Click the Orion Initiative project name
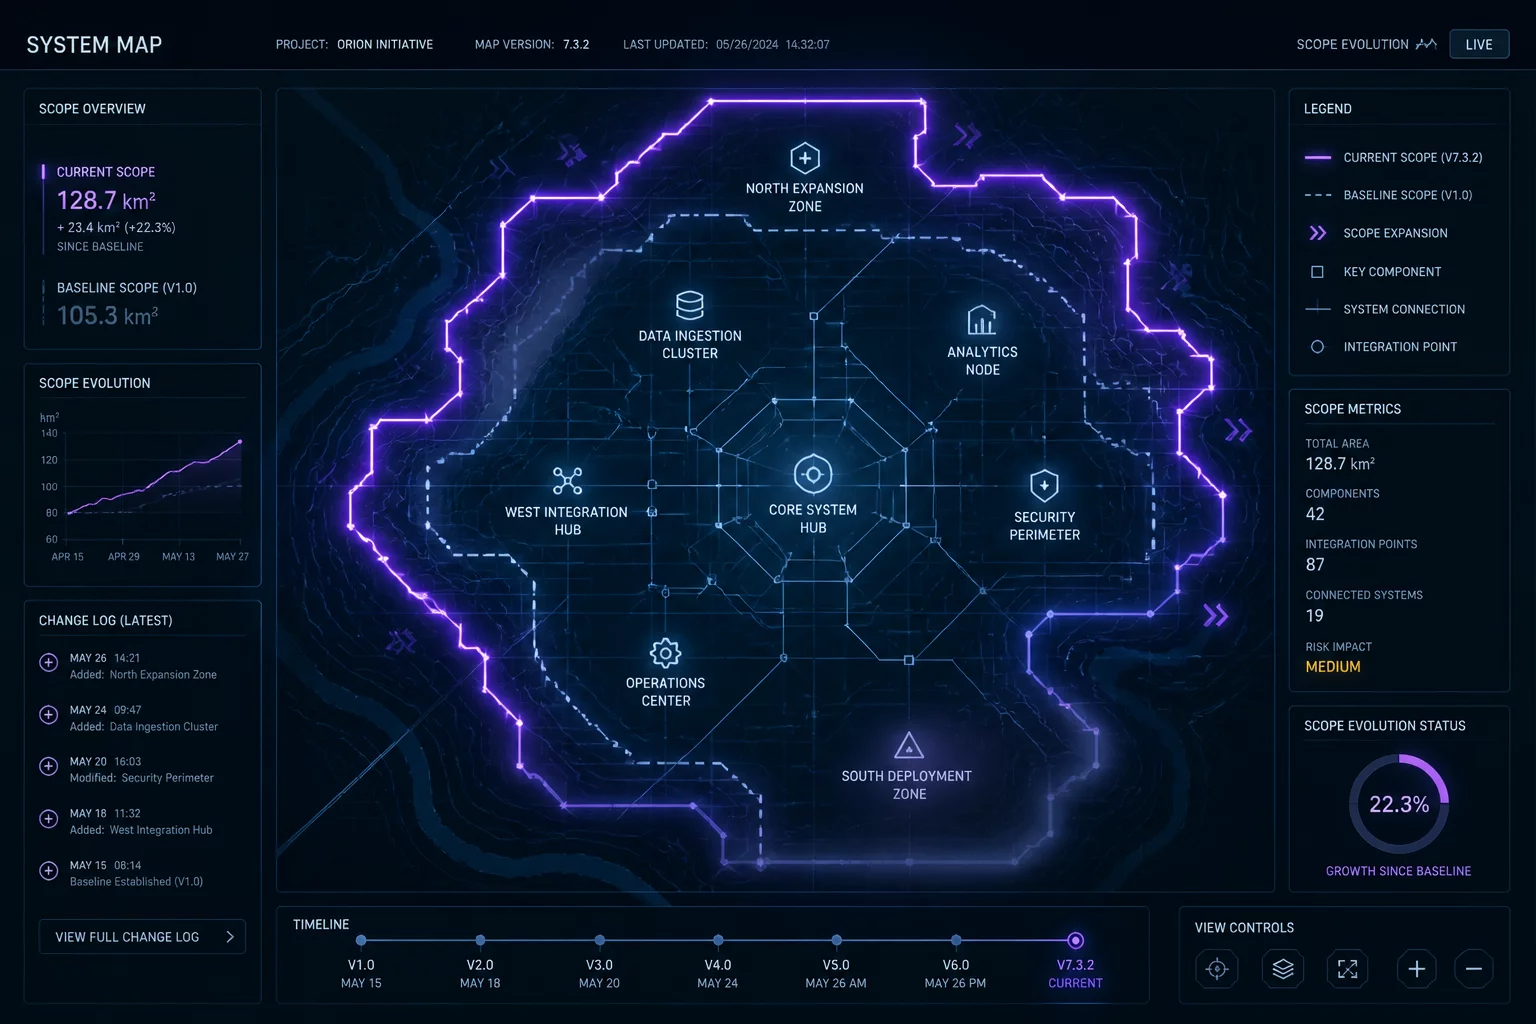 click(x=385, y=44)
